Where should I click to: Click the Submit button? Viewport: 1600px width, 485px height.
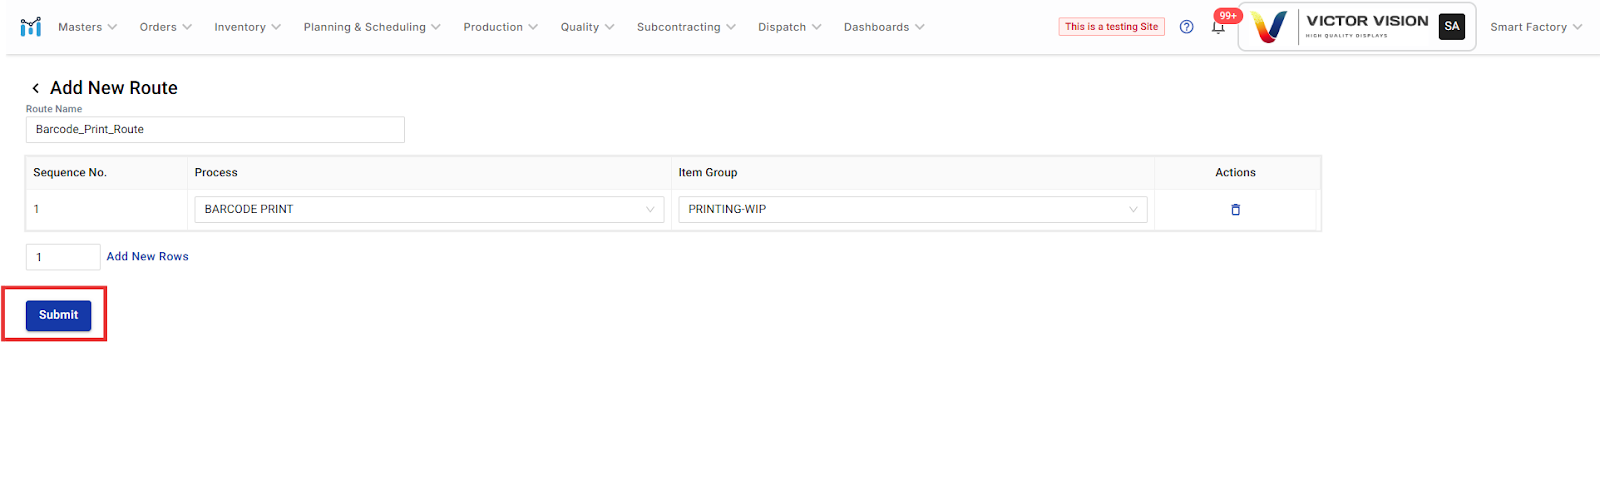[x=58, y=315]
